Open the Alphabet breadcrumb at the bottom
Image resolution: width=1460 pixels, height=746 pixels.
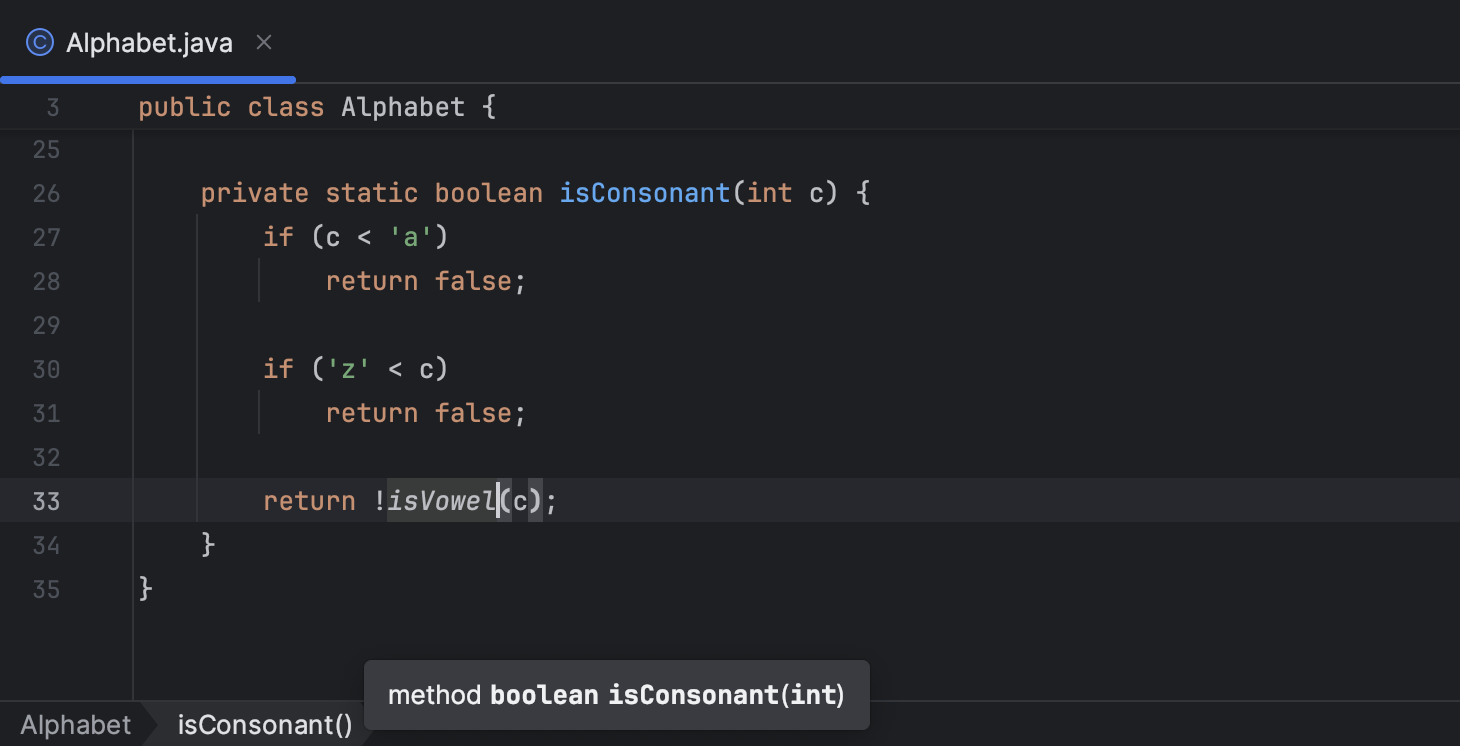point(75,724)
